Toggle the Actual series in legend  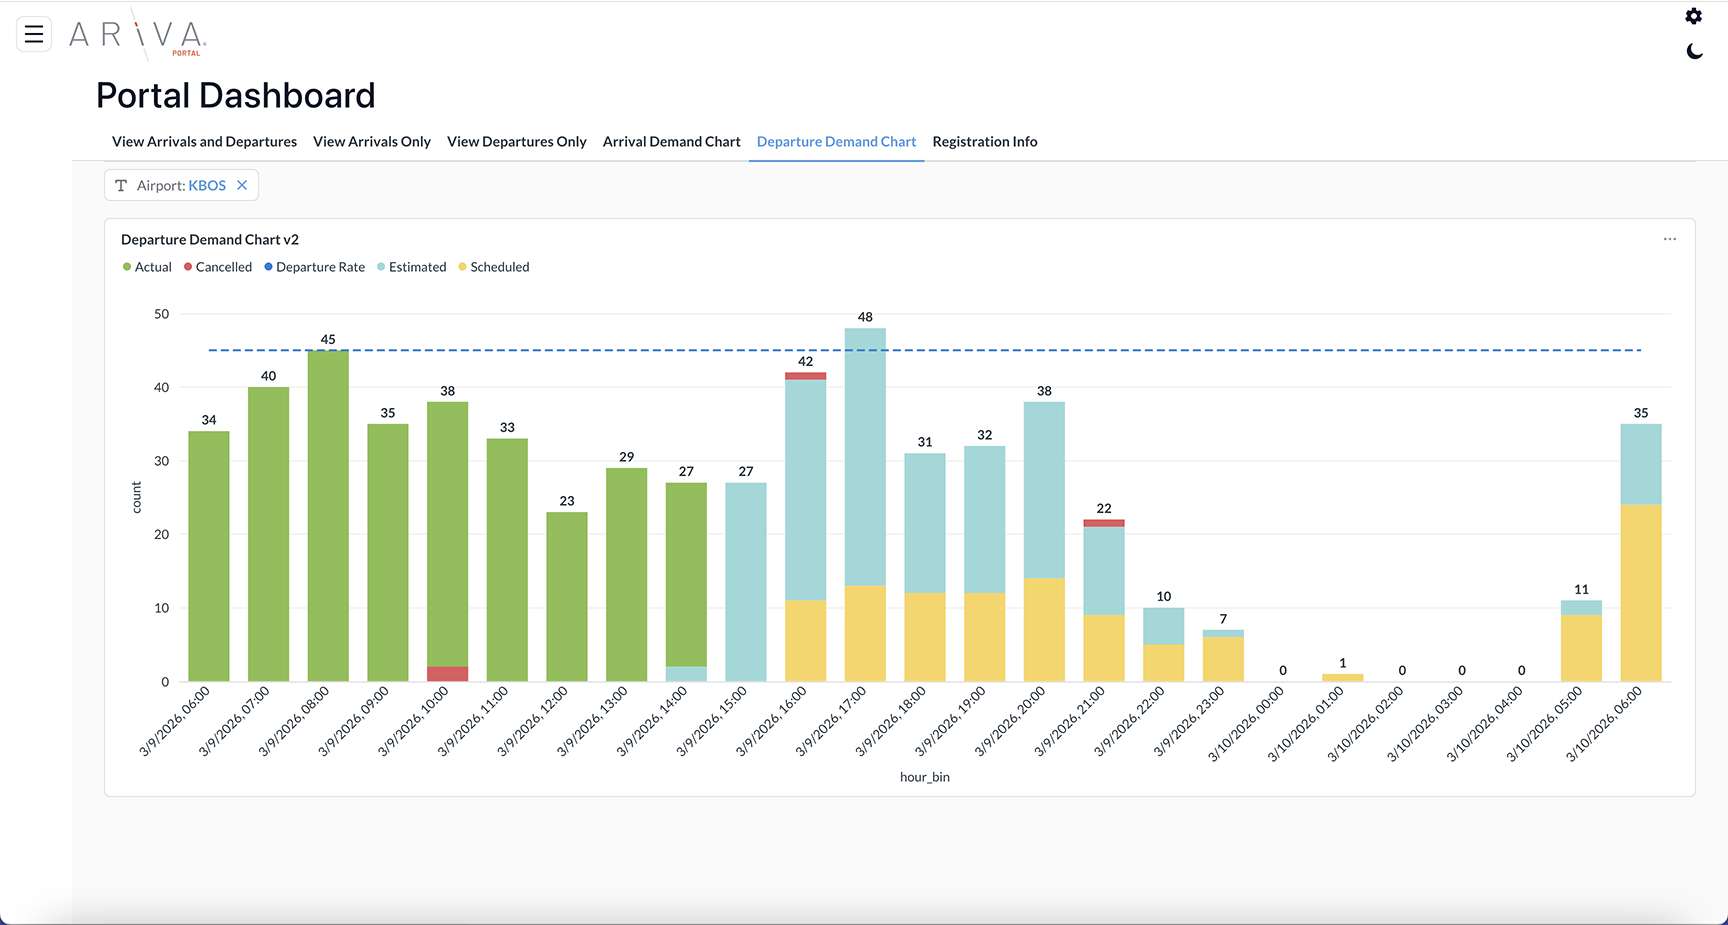pyautogui.click(x=147, y=267)
